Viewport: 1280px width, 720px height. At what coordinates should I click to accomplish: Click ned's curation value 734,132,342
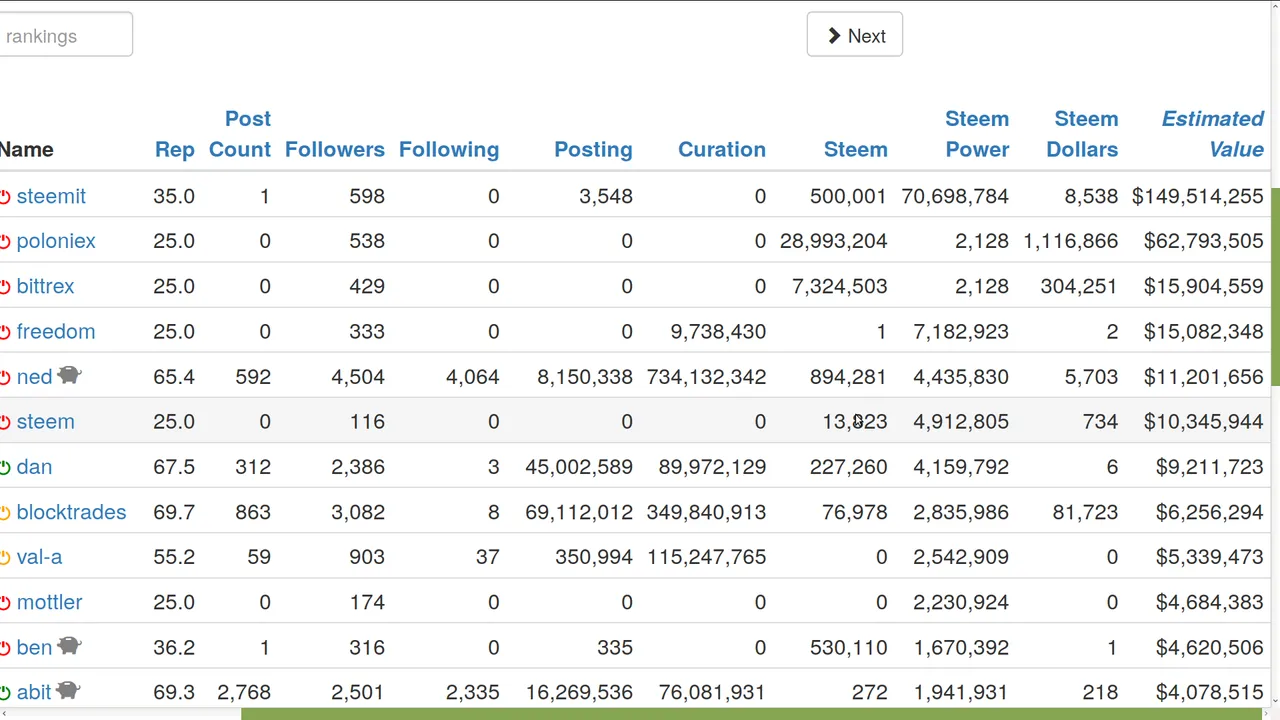click(707, 377)
